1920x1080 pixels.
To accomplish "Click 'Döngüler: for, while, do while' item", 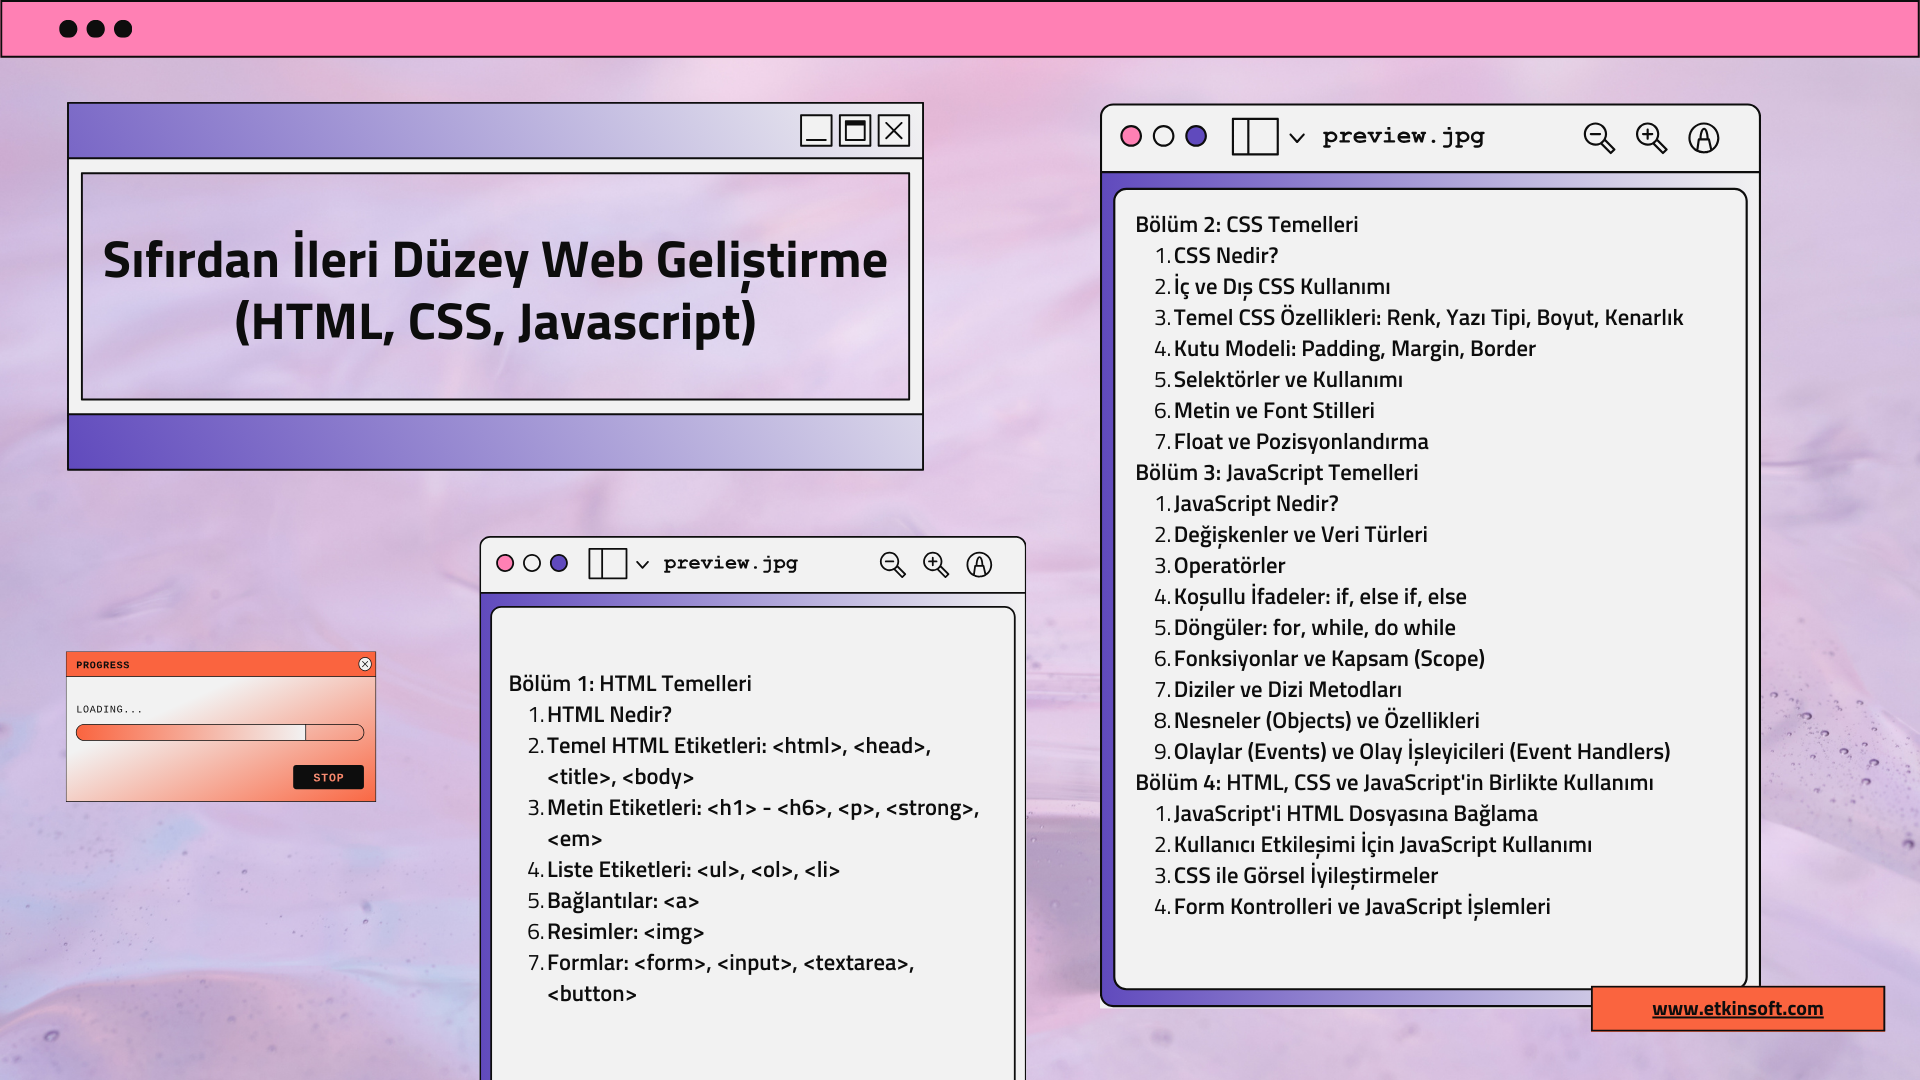I will 1314,627.
